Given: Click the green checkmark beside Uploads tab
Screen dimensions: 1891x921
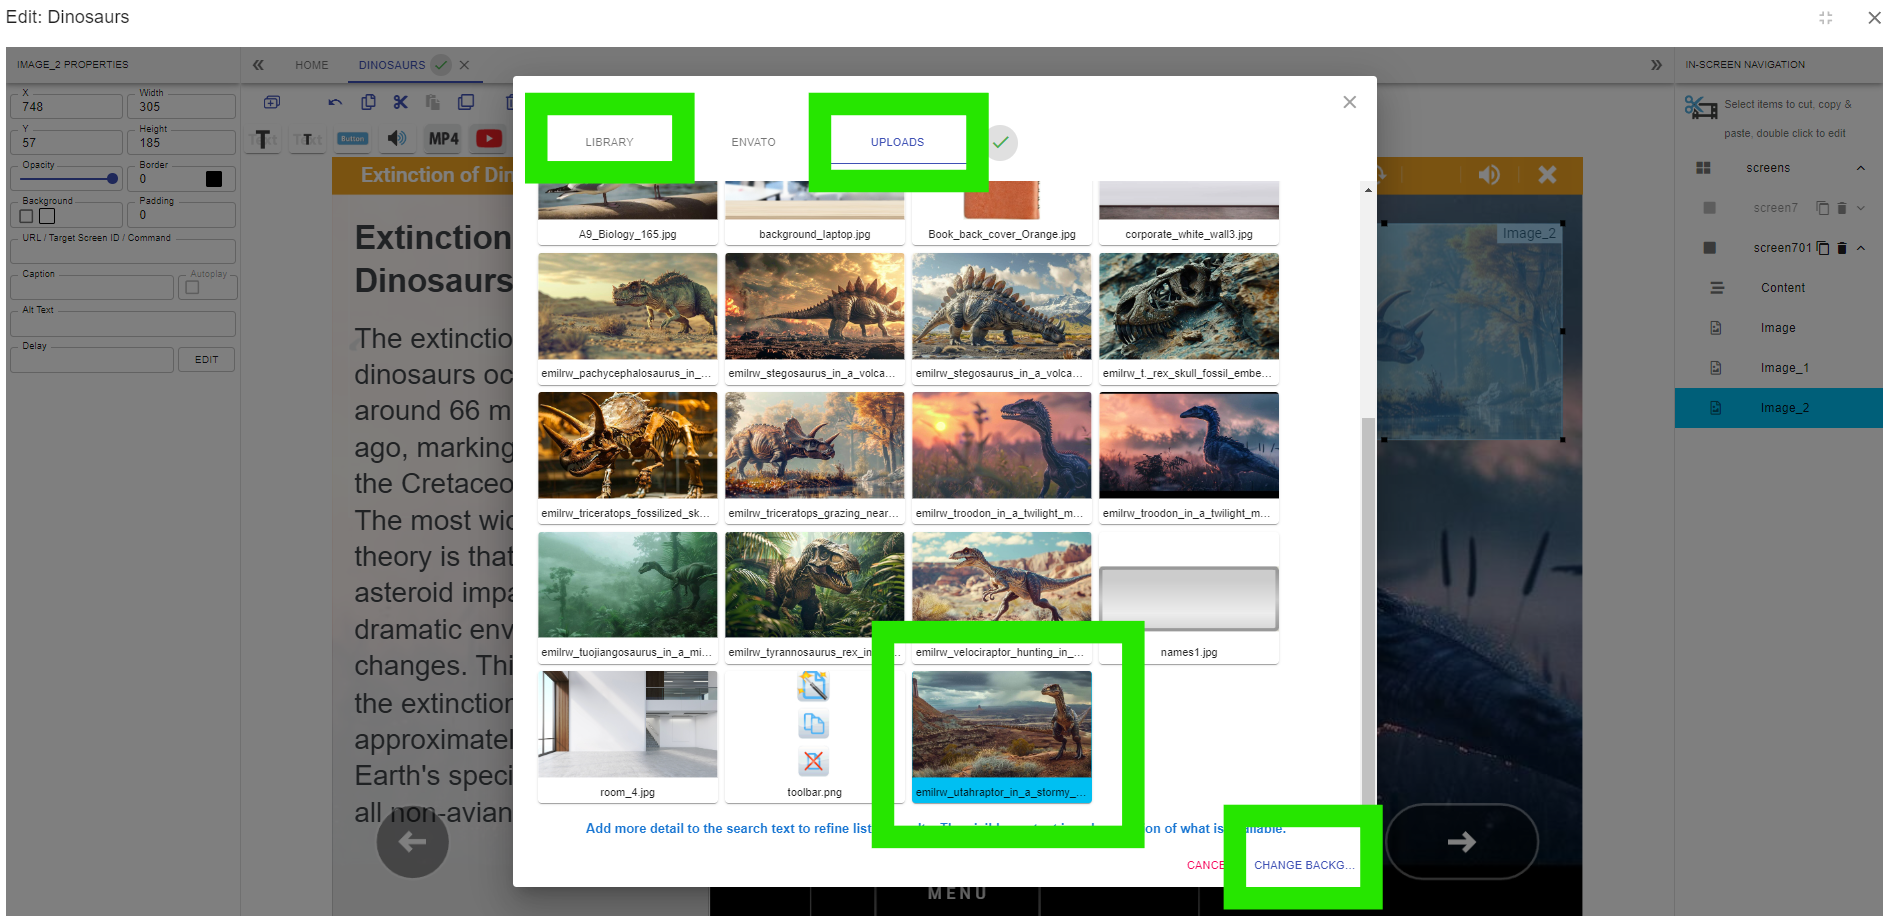Looking at the screenshot, I should click(1001, 142).
